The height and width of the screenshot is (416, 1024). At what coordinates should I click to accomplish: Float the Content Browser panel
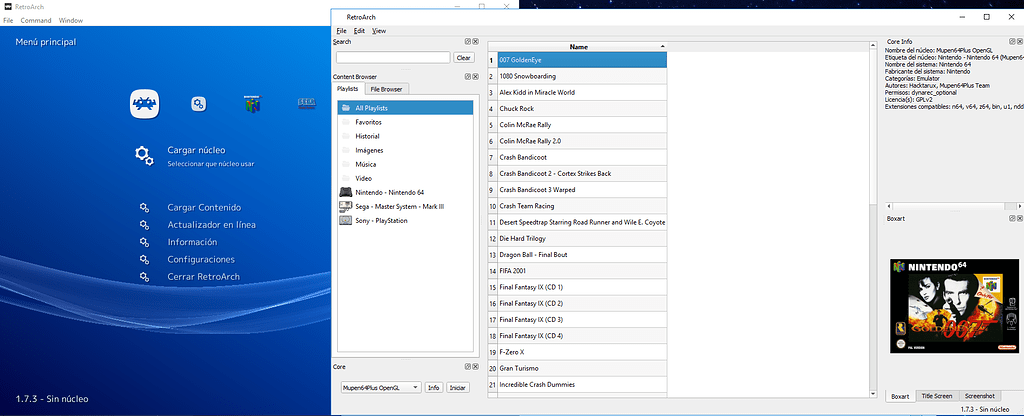pyautogui.click(x=468, y=76)
